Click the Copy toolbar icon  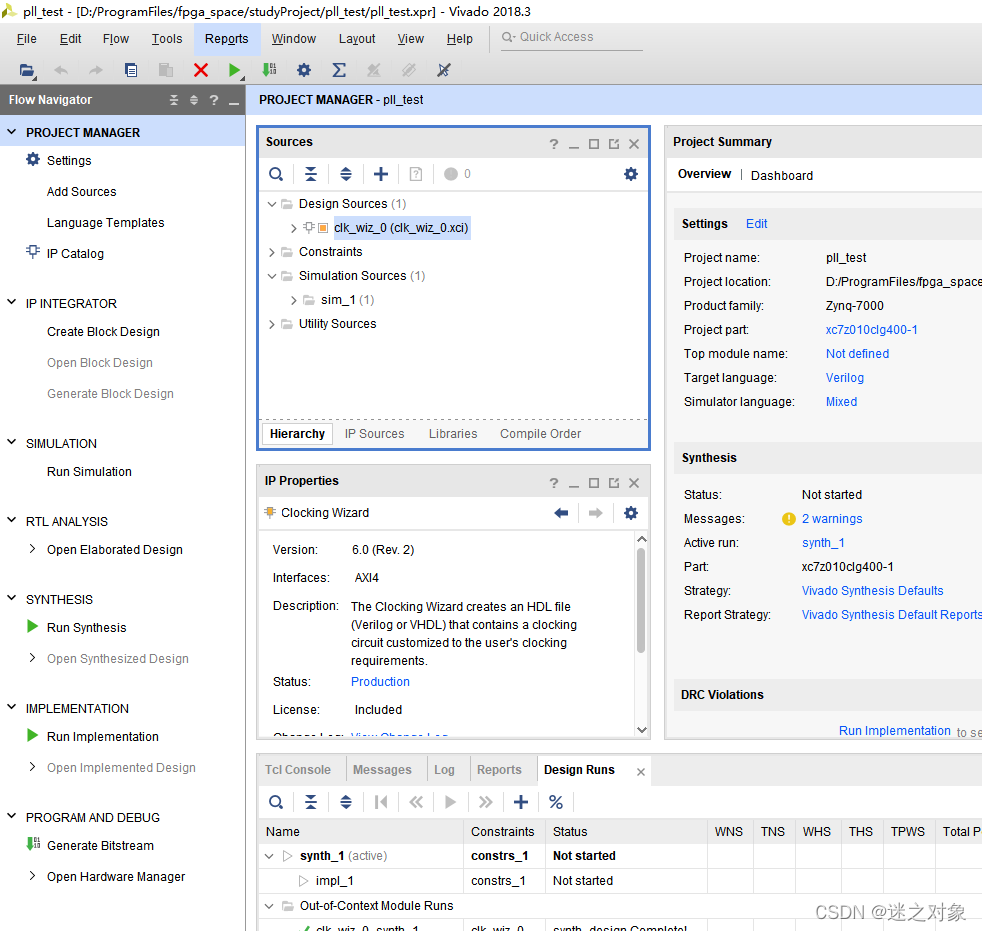tap(131, 70)
